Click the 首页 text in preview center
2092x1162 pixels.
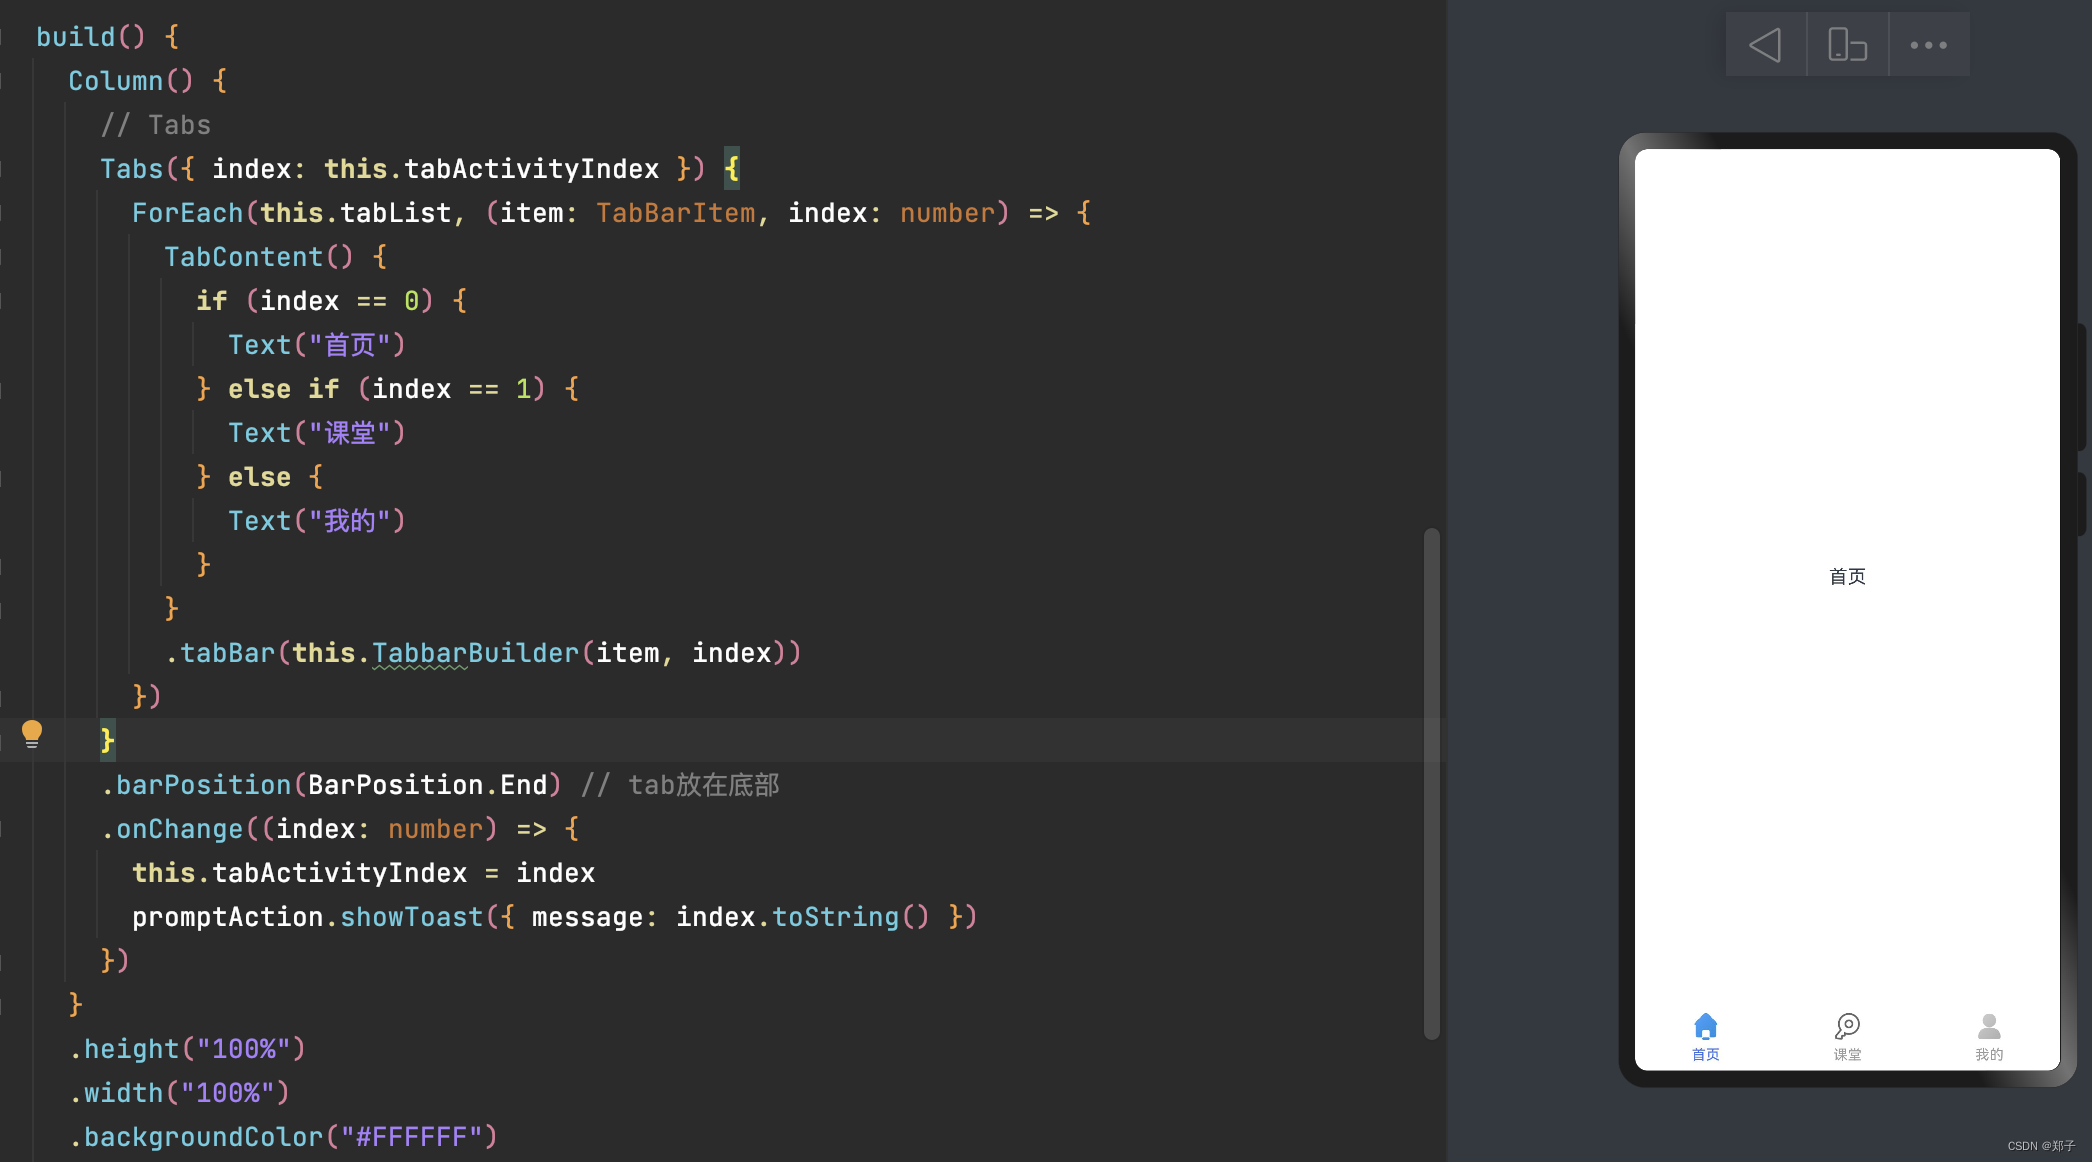[1847, 577]
